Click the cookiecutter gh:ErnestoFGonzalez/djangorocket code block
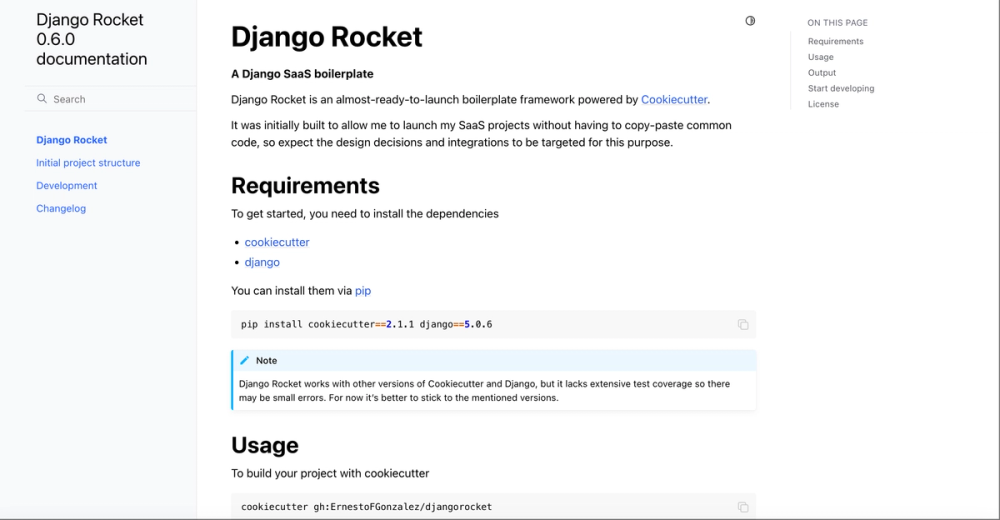1000x520 pixels. 493,507
